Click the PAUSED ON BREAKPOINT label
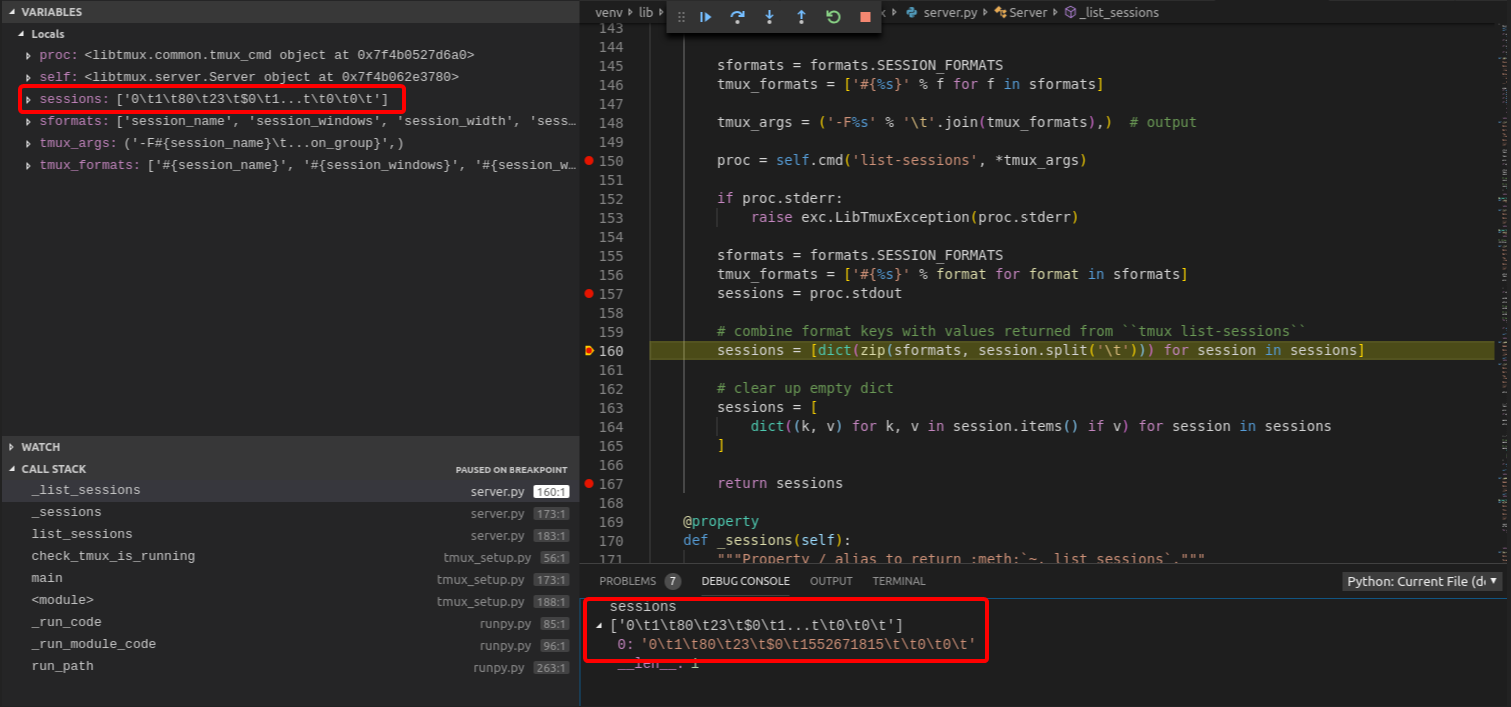This screenshot has width=1511, height=707. point(511,470)
